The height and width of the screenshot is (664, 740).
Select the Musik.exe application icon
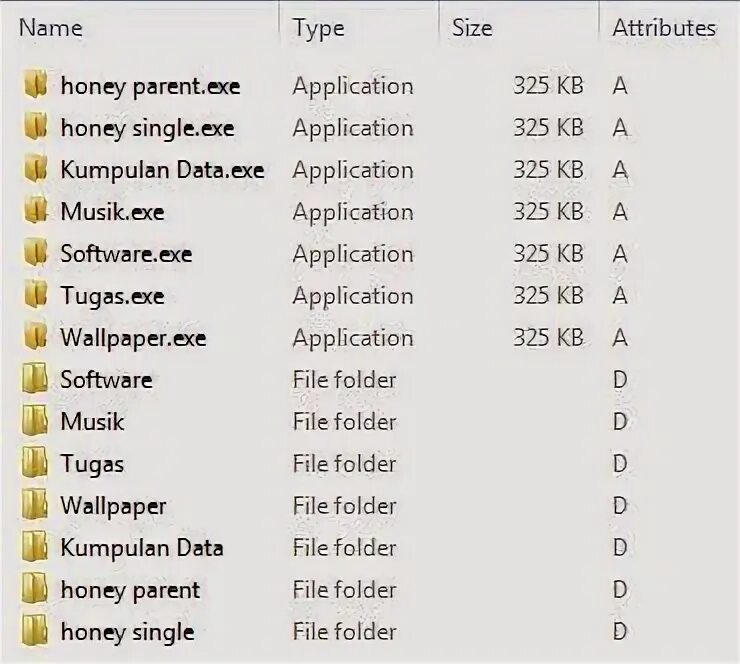(36, 210)
